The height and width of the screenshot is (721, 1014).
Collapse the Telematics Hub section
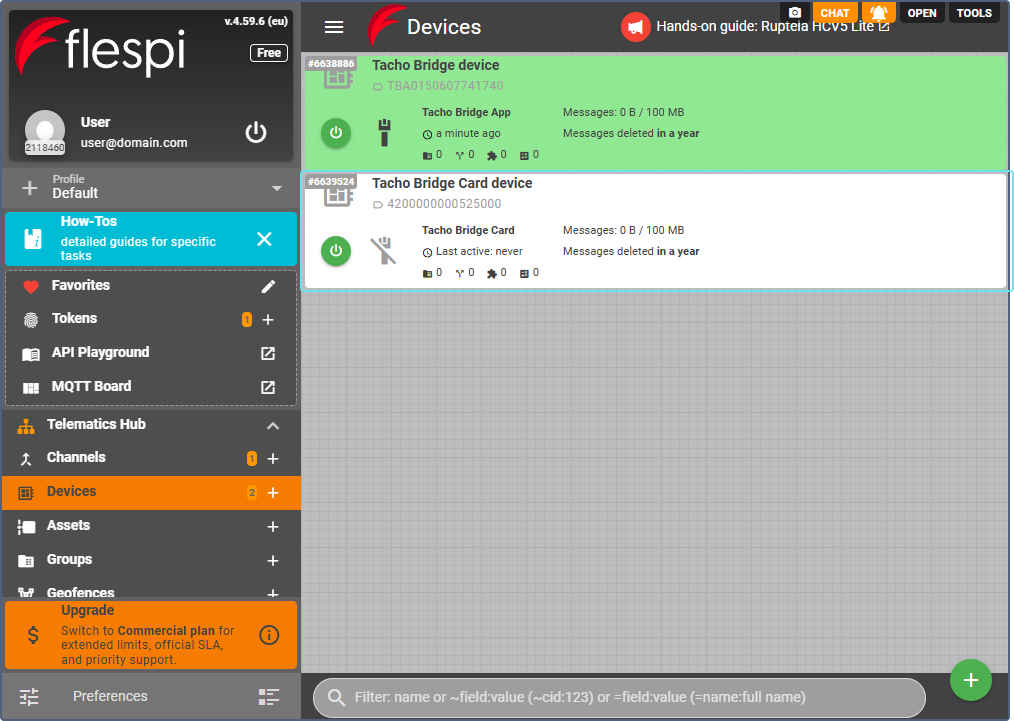point(273,425)
